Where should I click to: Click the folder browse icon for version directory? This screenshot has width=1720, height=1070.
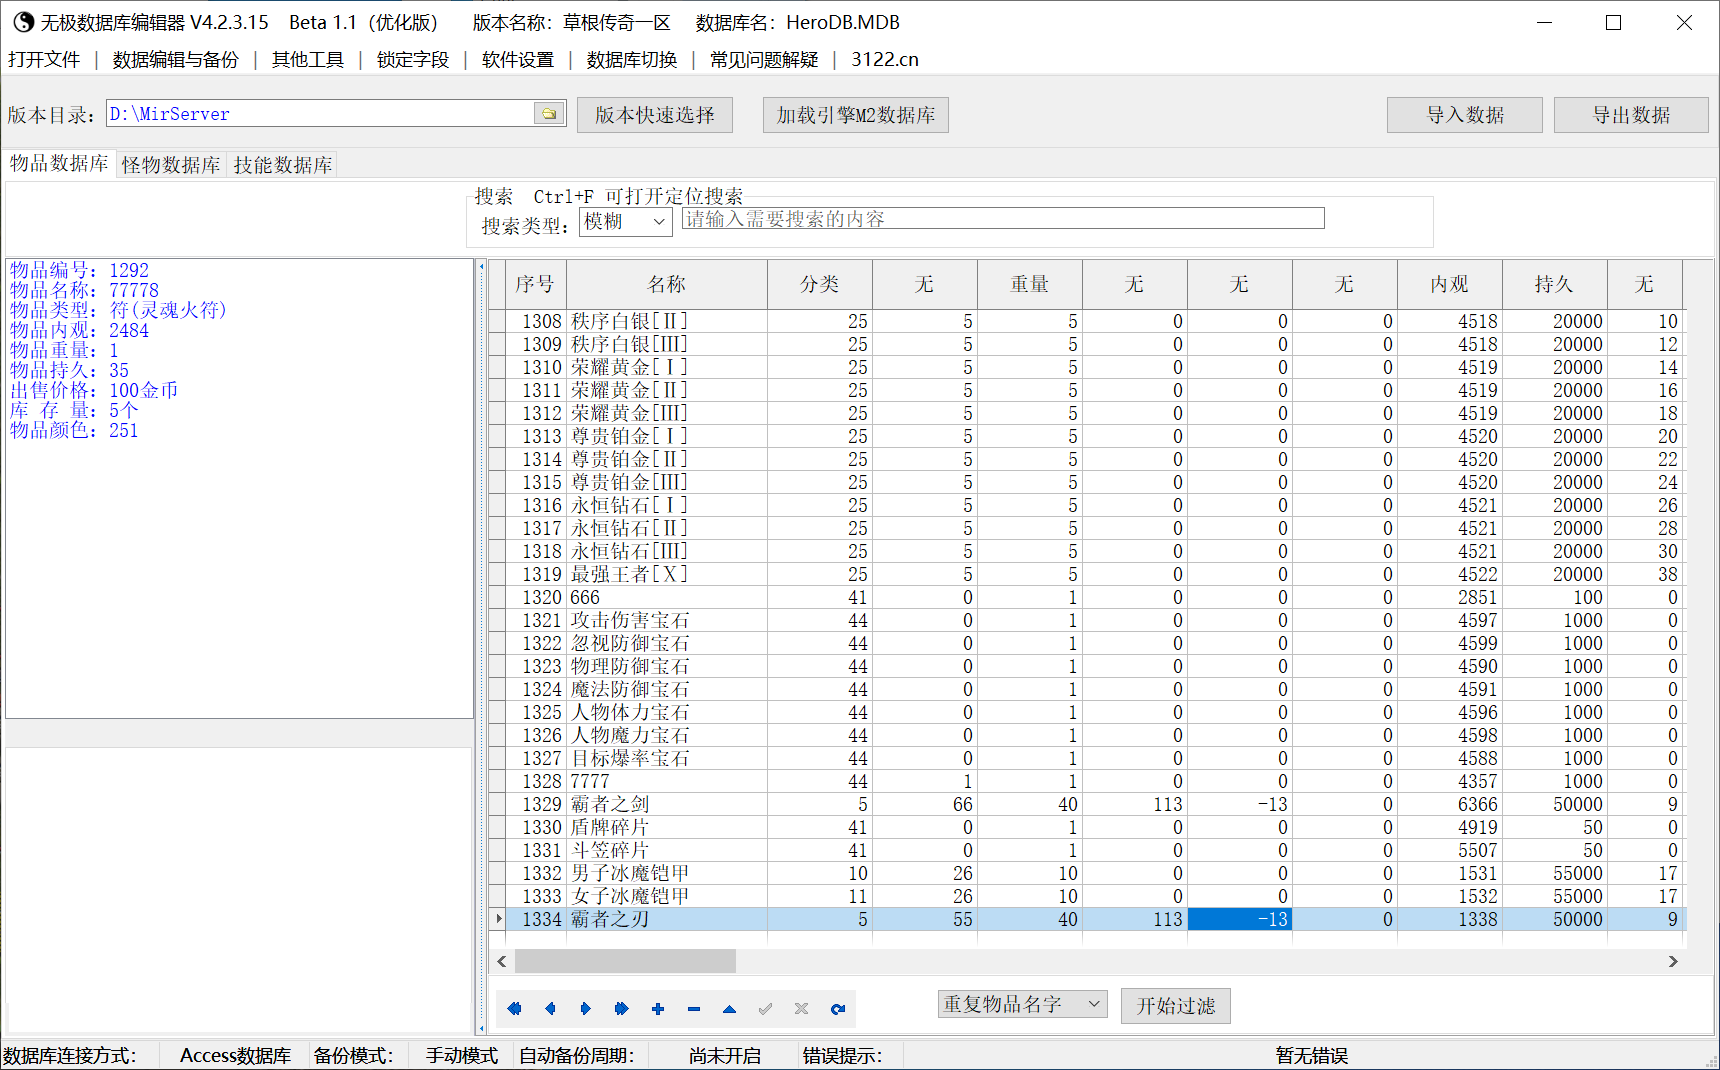click(x=549, y=113)
